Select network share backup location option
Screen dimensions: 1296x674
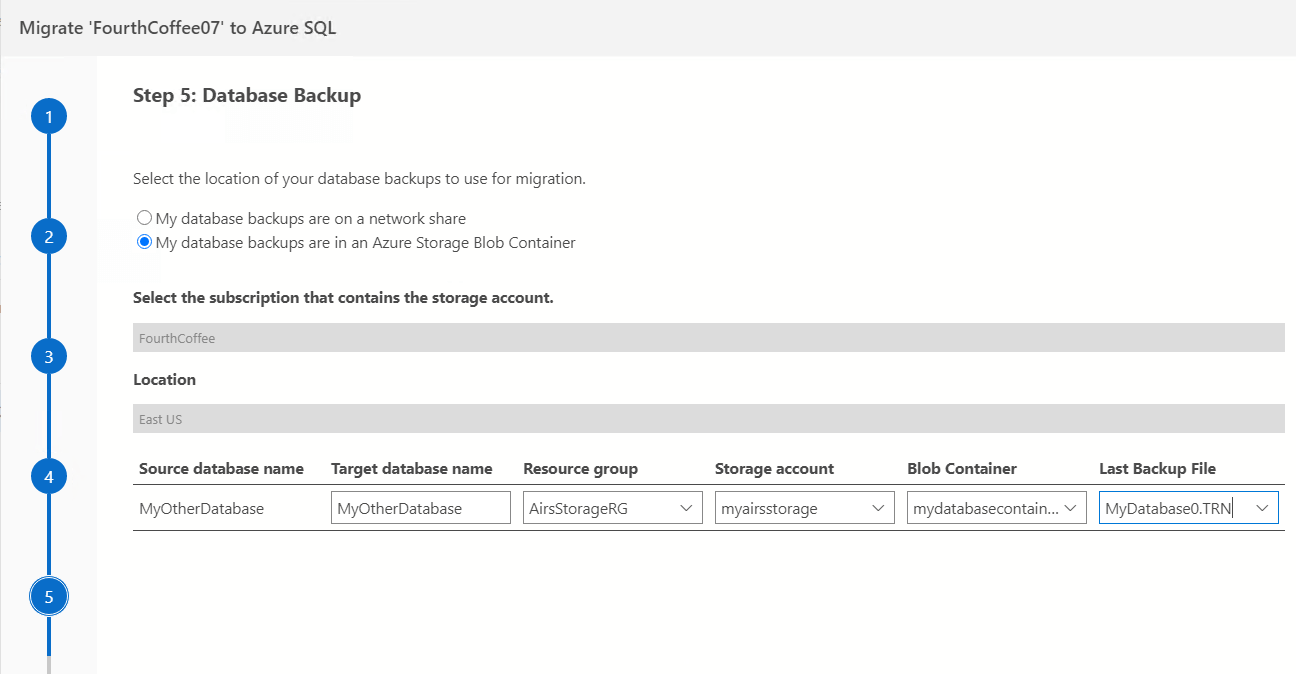pyautogui.click(x=145, y=218)
